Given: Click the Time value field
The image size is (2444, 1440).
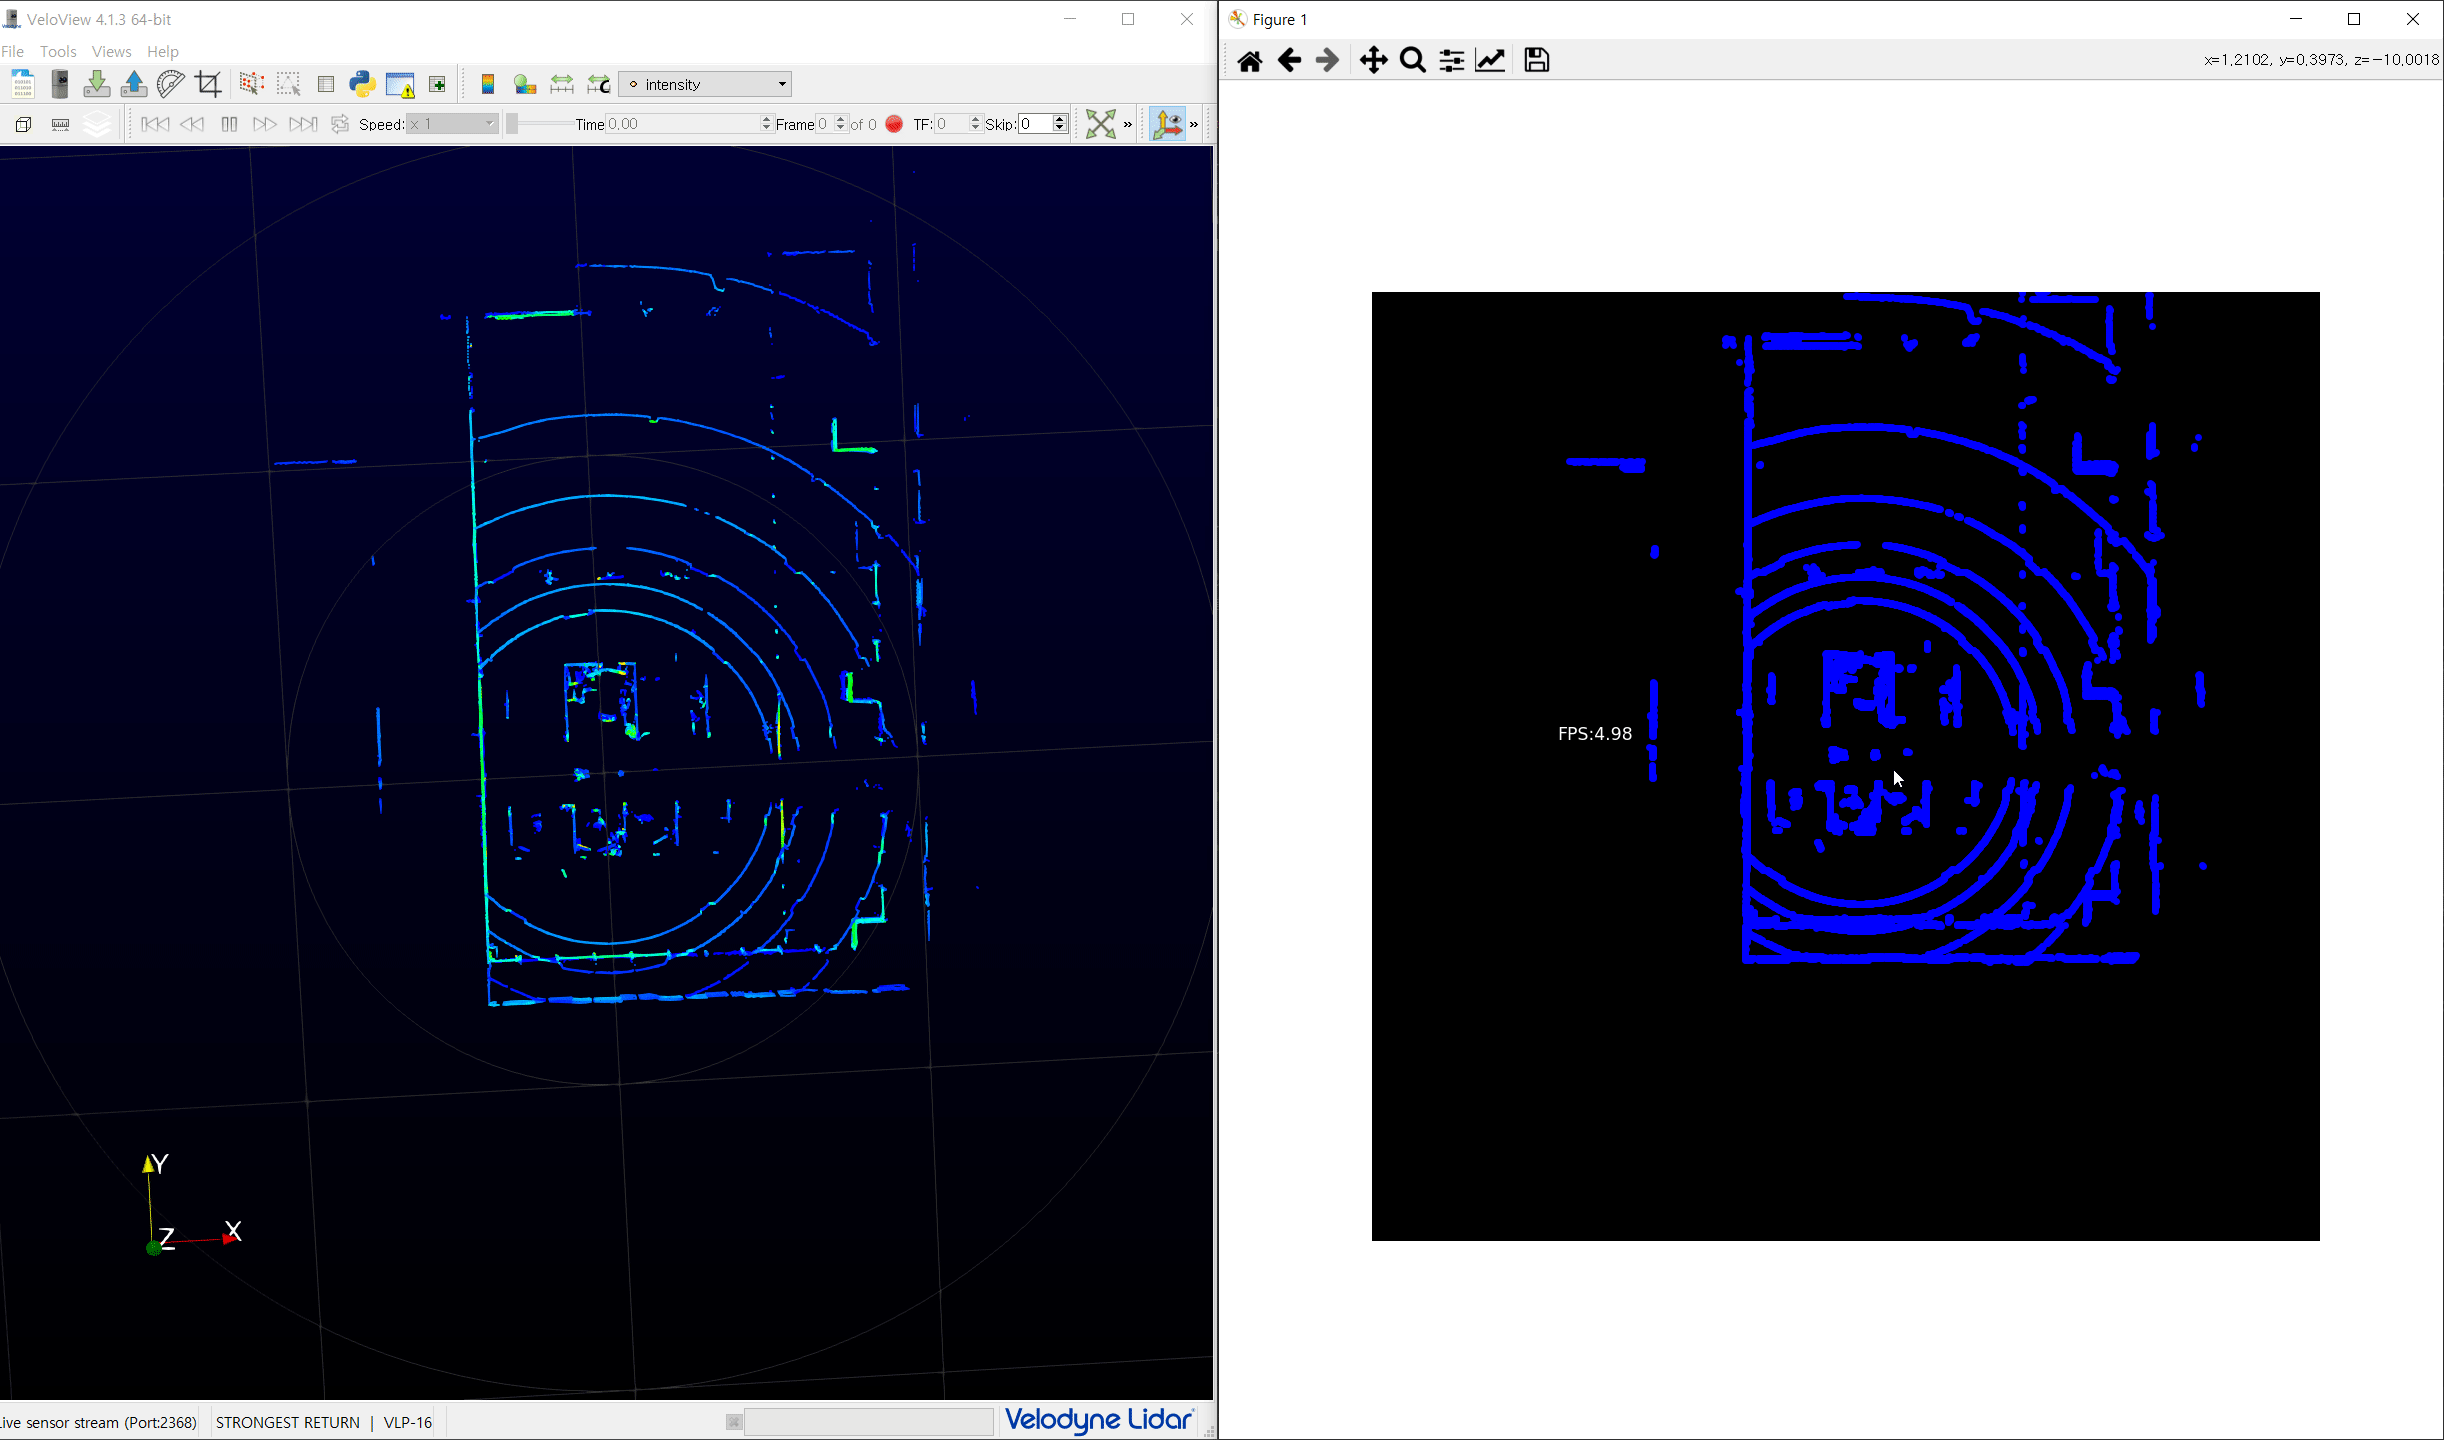Looking at the screenshot, I should point(683,124).
